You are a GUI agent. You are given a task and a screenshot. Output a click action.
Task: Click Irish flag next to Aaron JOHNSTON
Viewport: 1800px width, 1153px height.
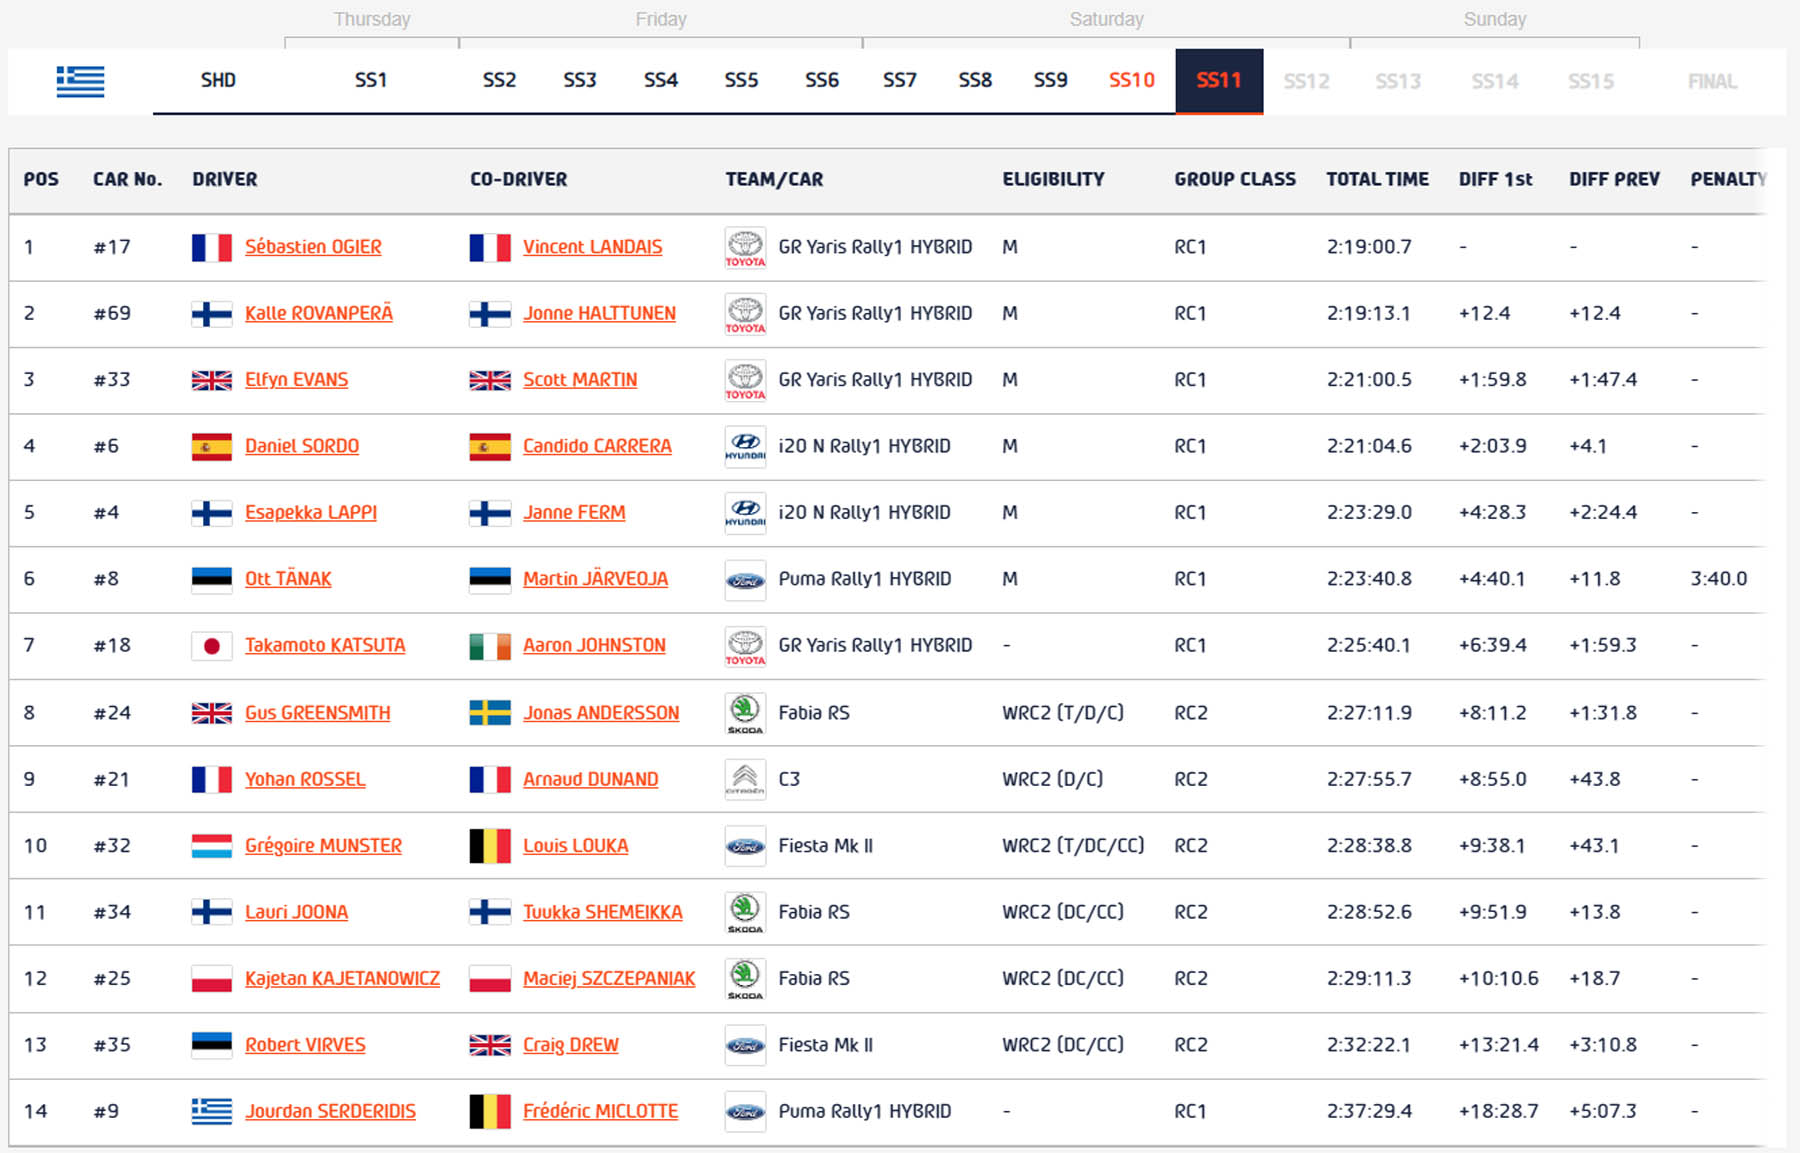[x=489, y=646]
